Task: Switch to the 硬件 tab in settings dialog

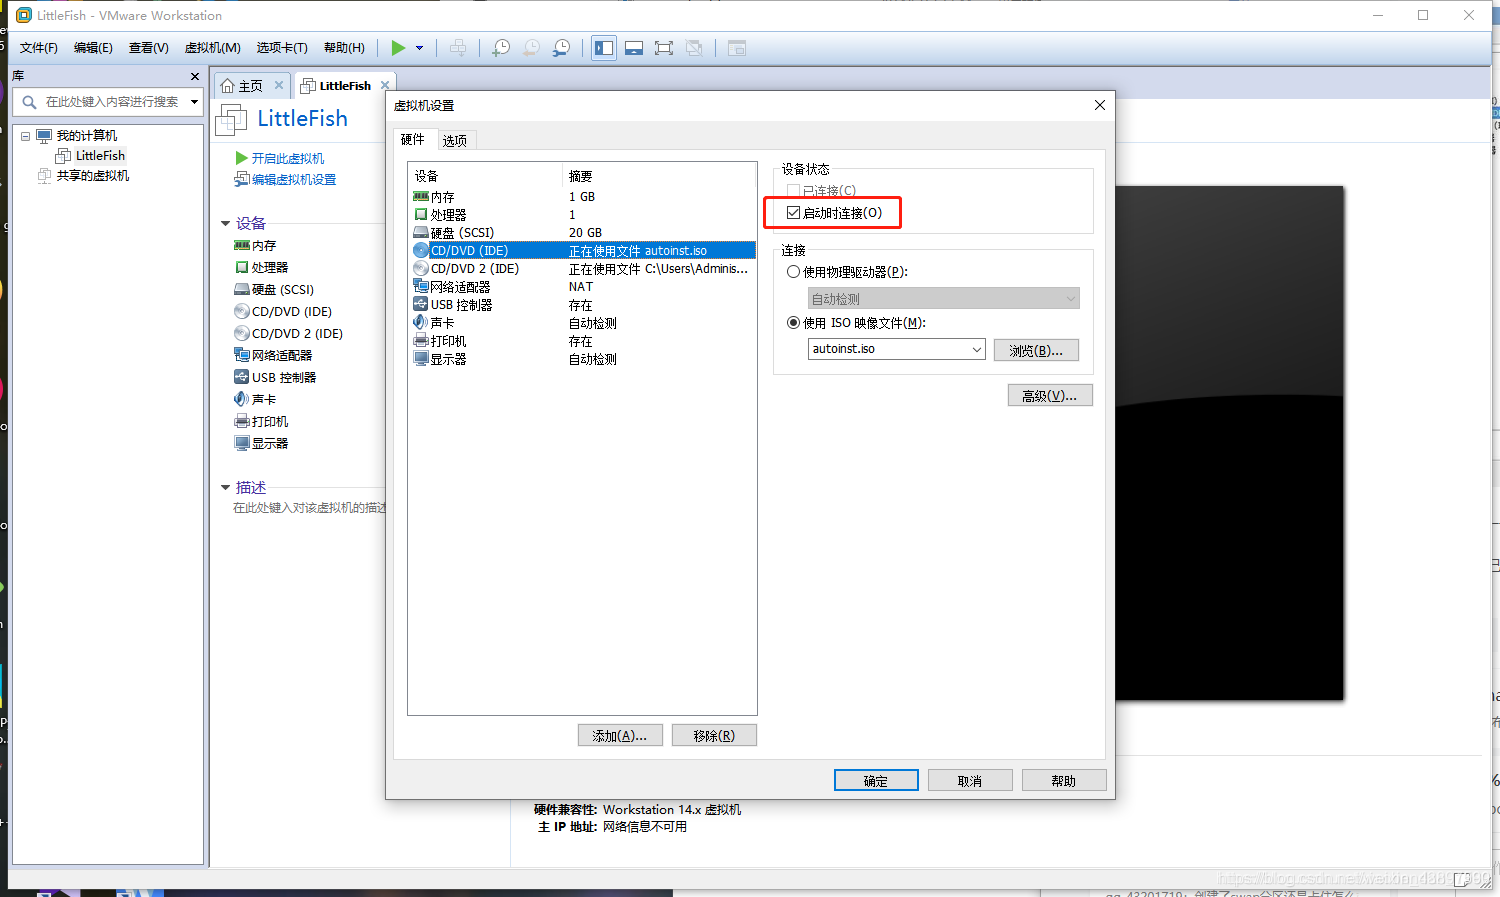Action: point(413,140)
